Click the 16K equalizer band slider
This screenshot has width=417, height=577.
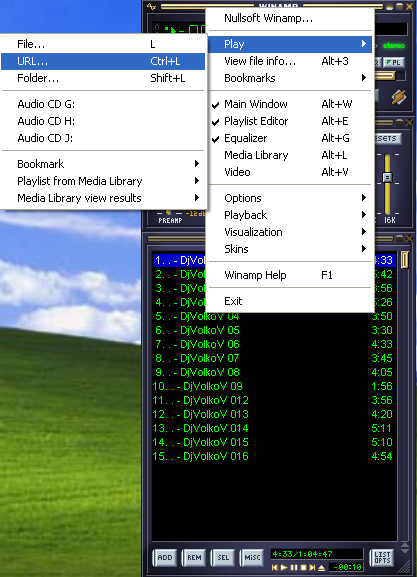(387, 178)
